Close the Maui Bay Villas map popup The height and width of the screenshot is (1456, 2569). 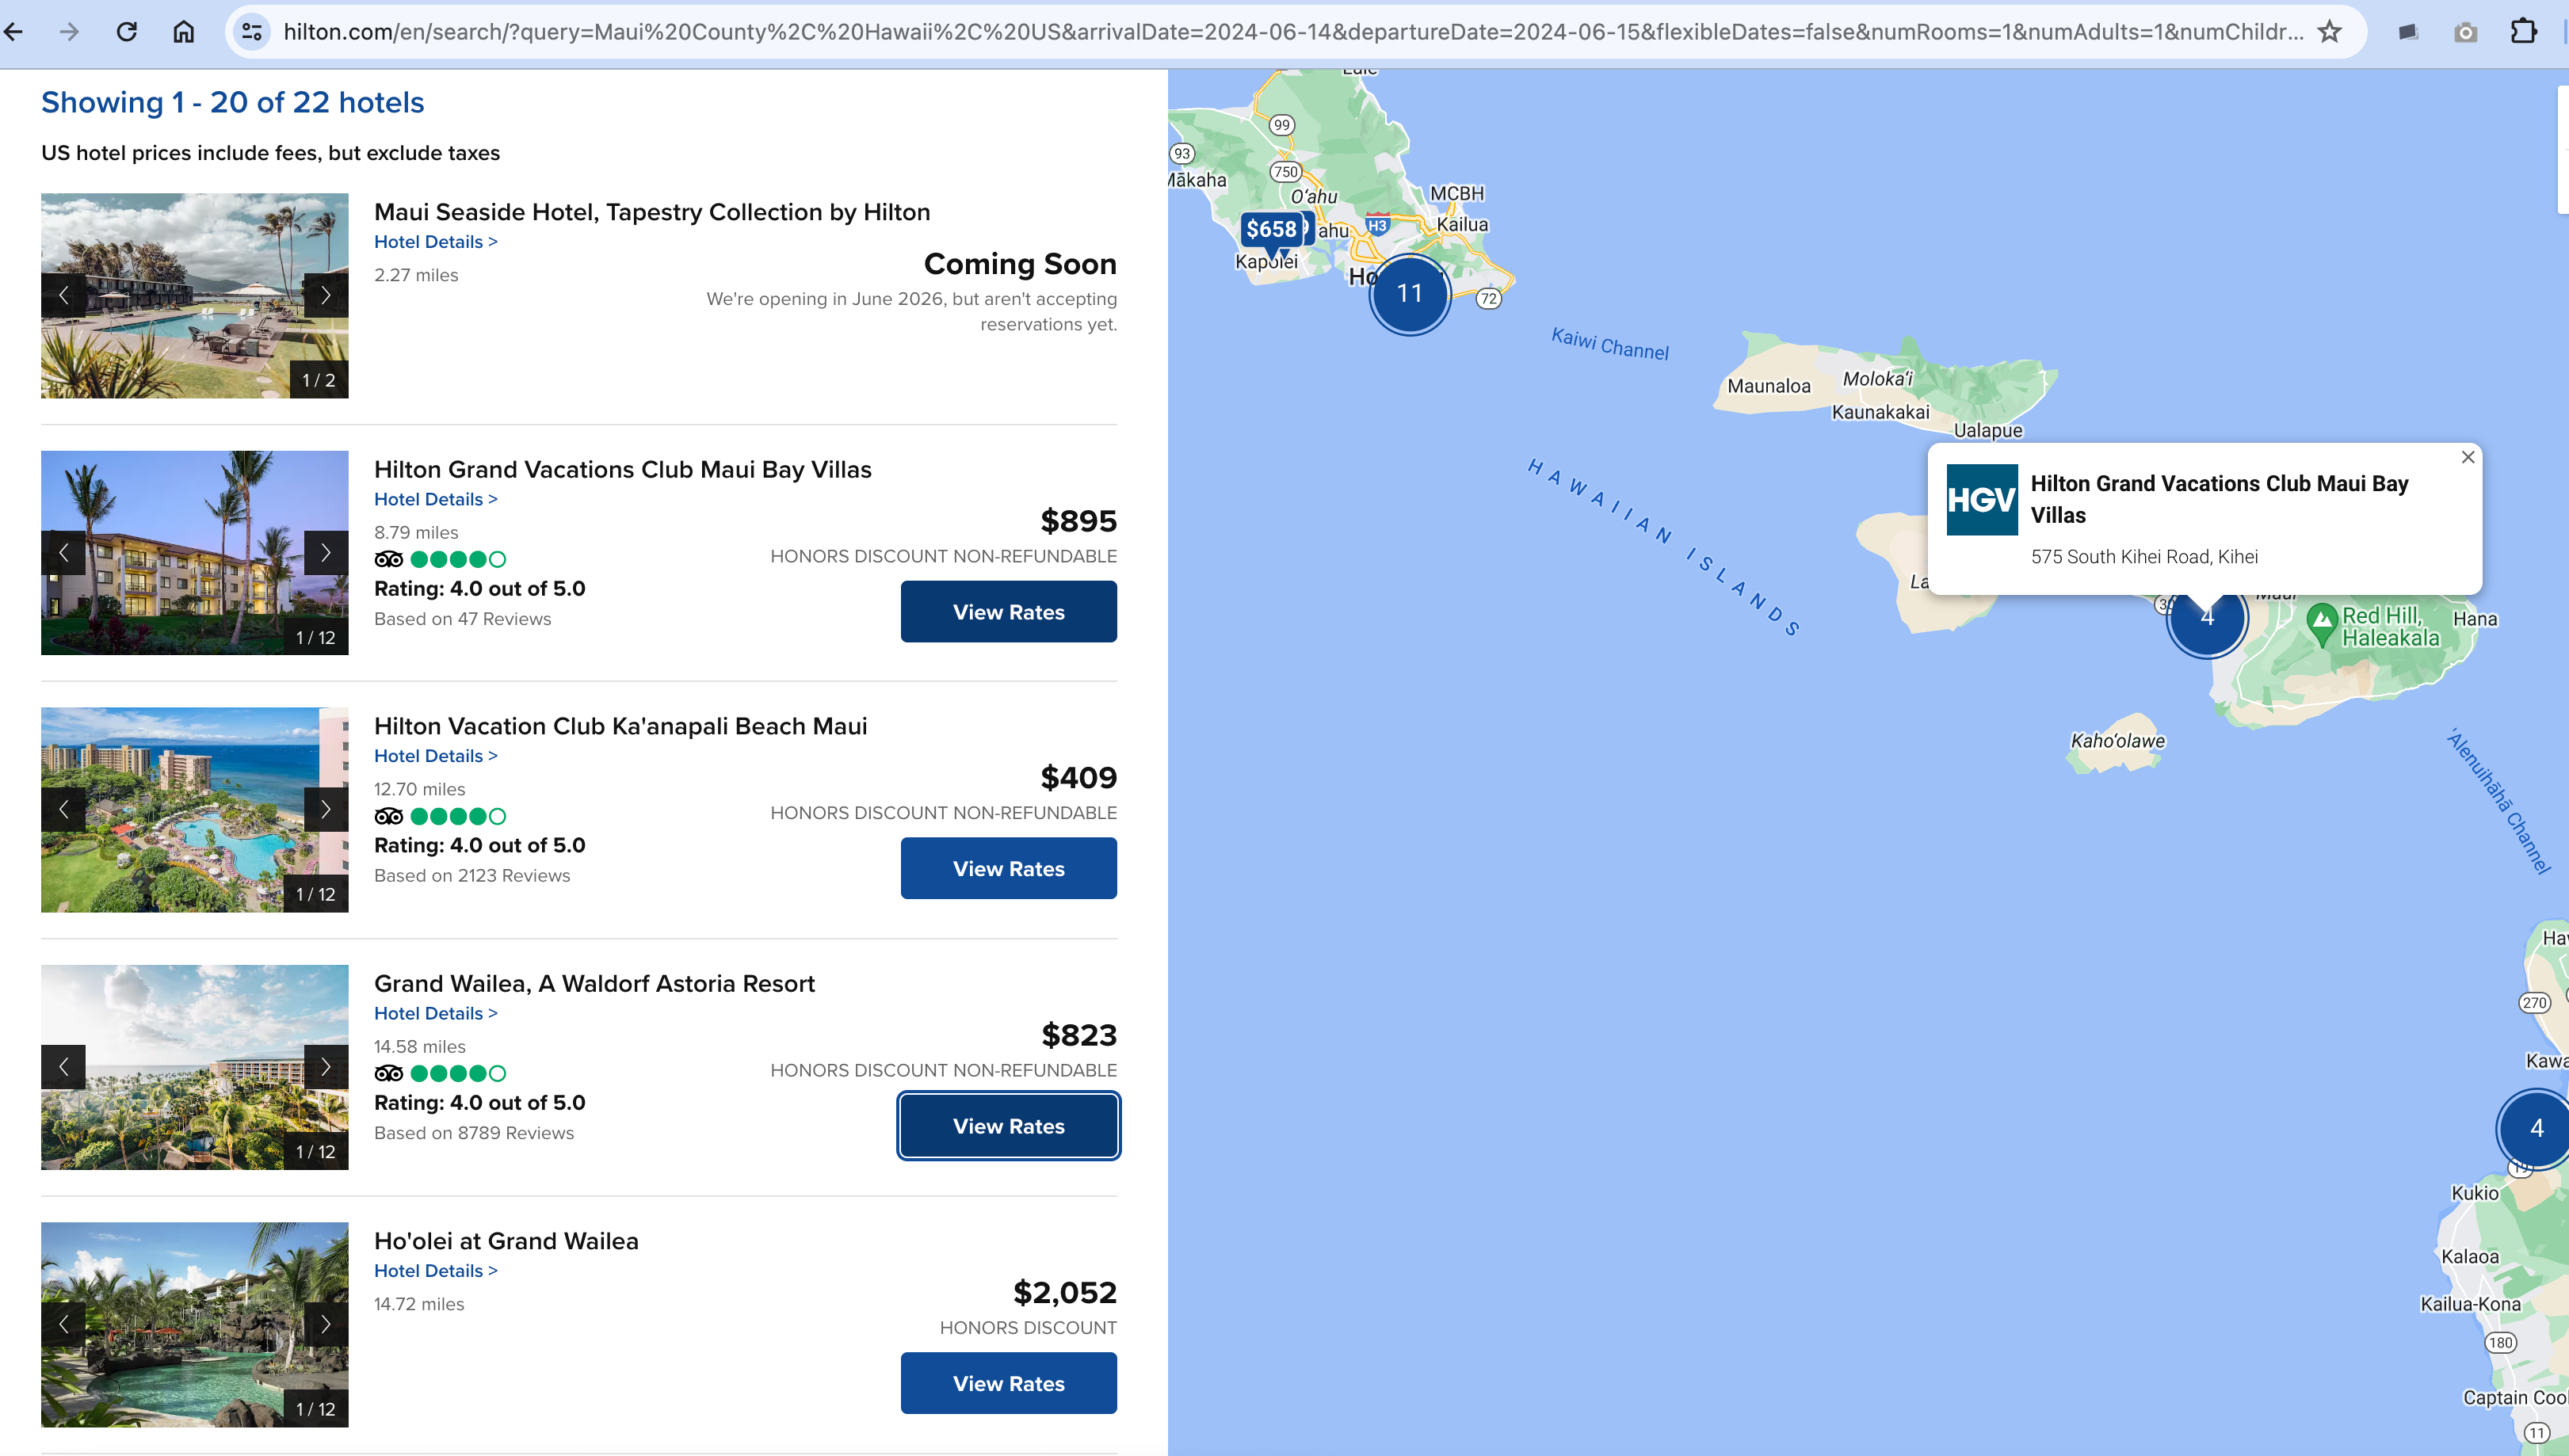point(2468,457)
